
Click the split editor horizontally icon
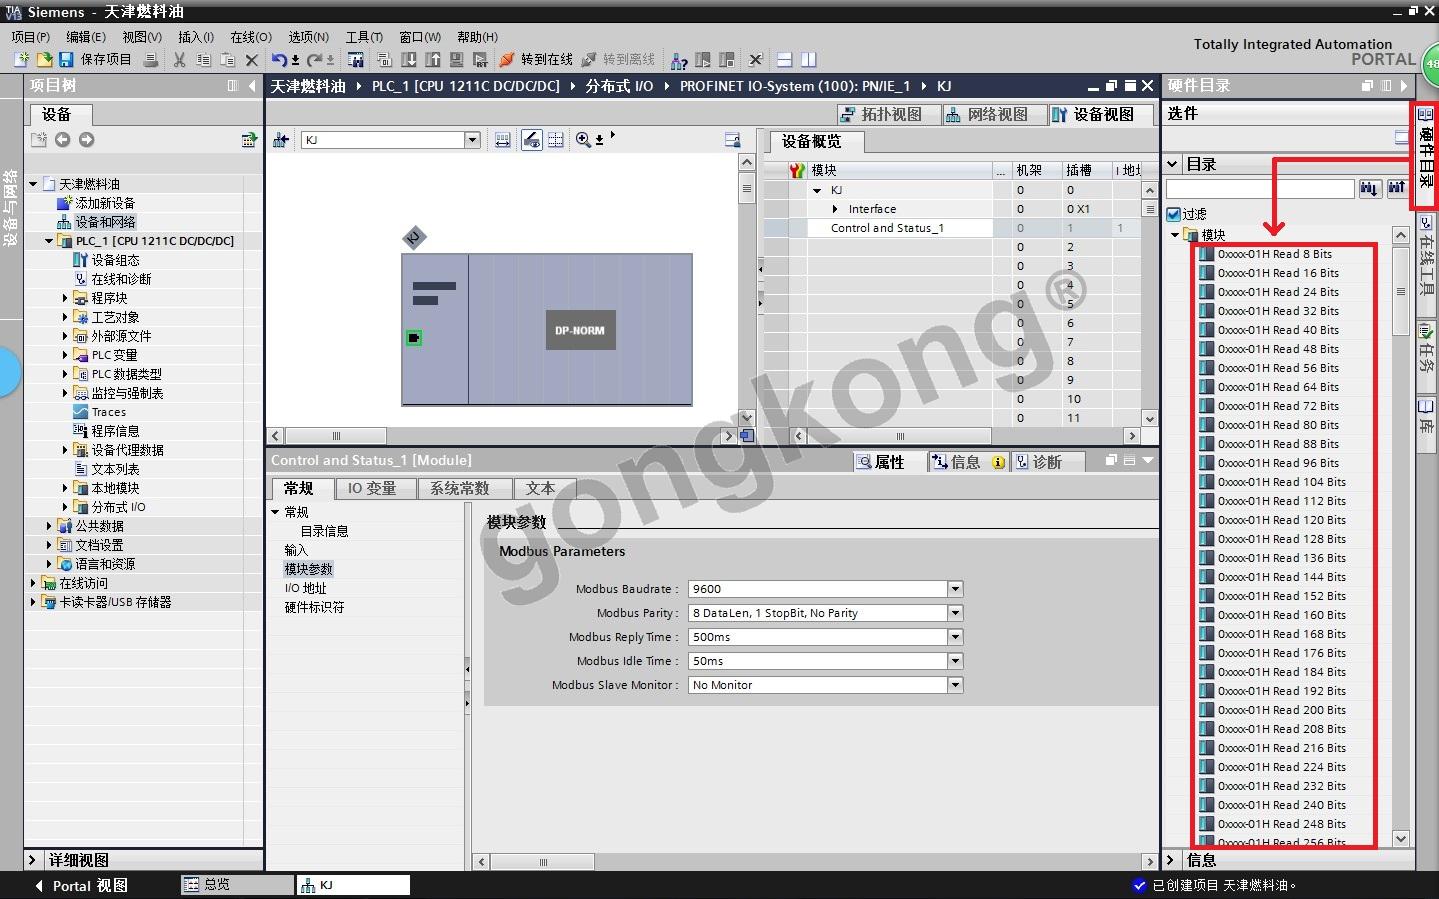785,60
